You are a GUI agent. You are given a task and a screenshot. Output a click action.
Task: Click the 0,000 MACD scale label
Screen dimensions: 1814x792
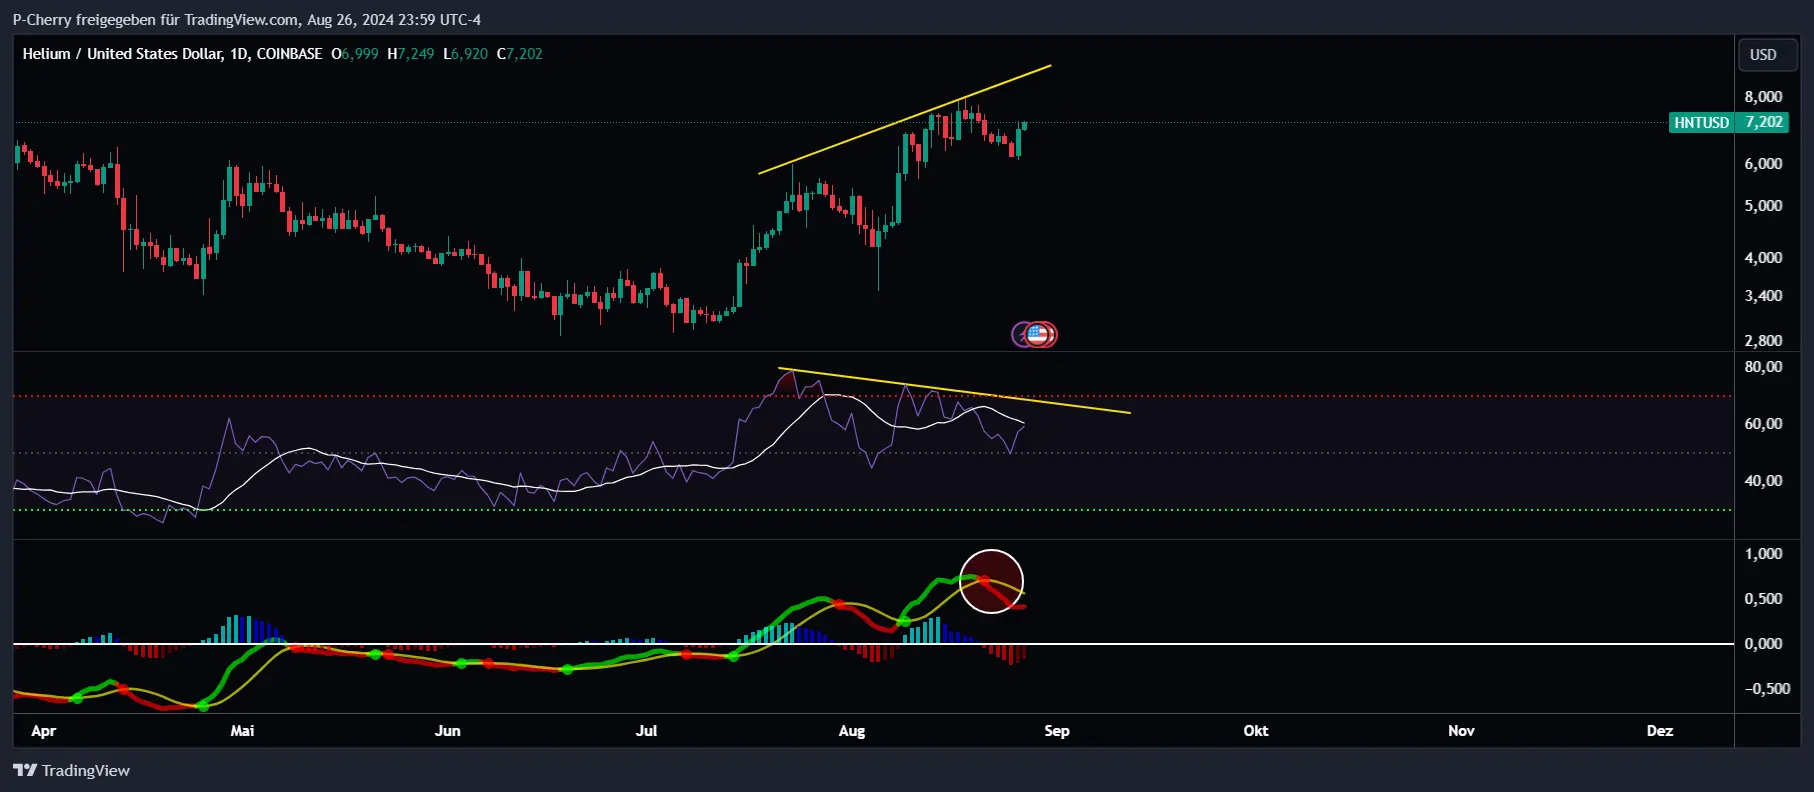[1763, 644]
